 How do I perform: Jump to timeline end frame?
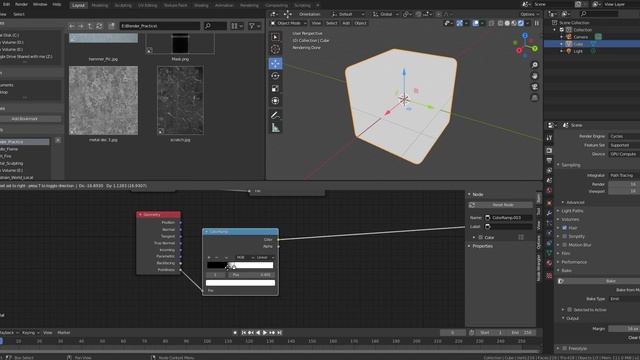tap(280, 333)
